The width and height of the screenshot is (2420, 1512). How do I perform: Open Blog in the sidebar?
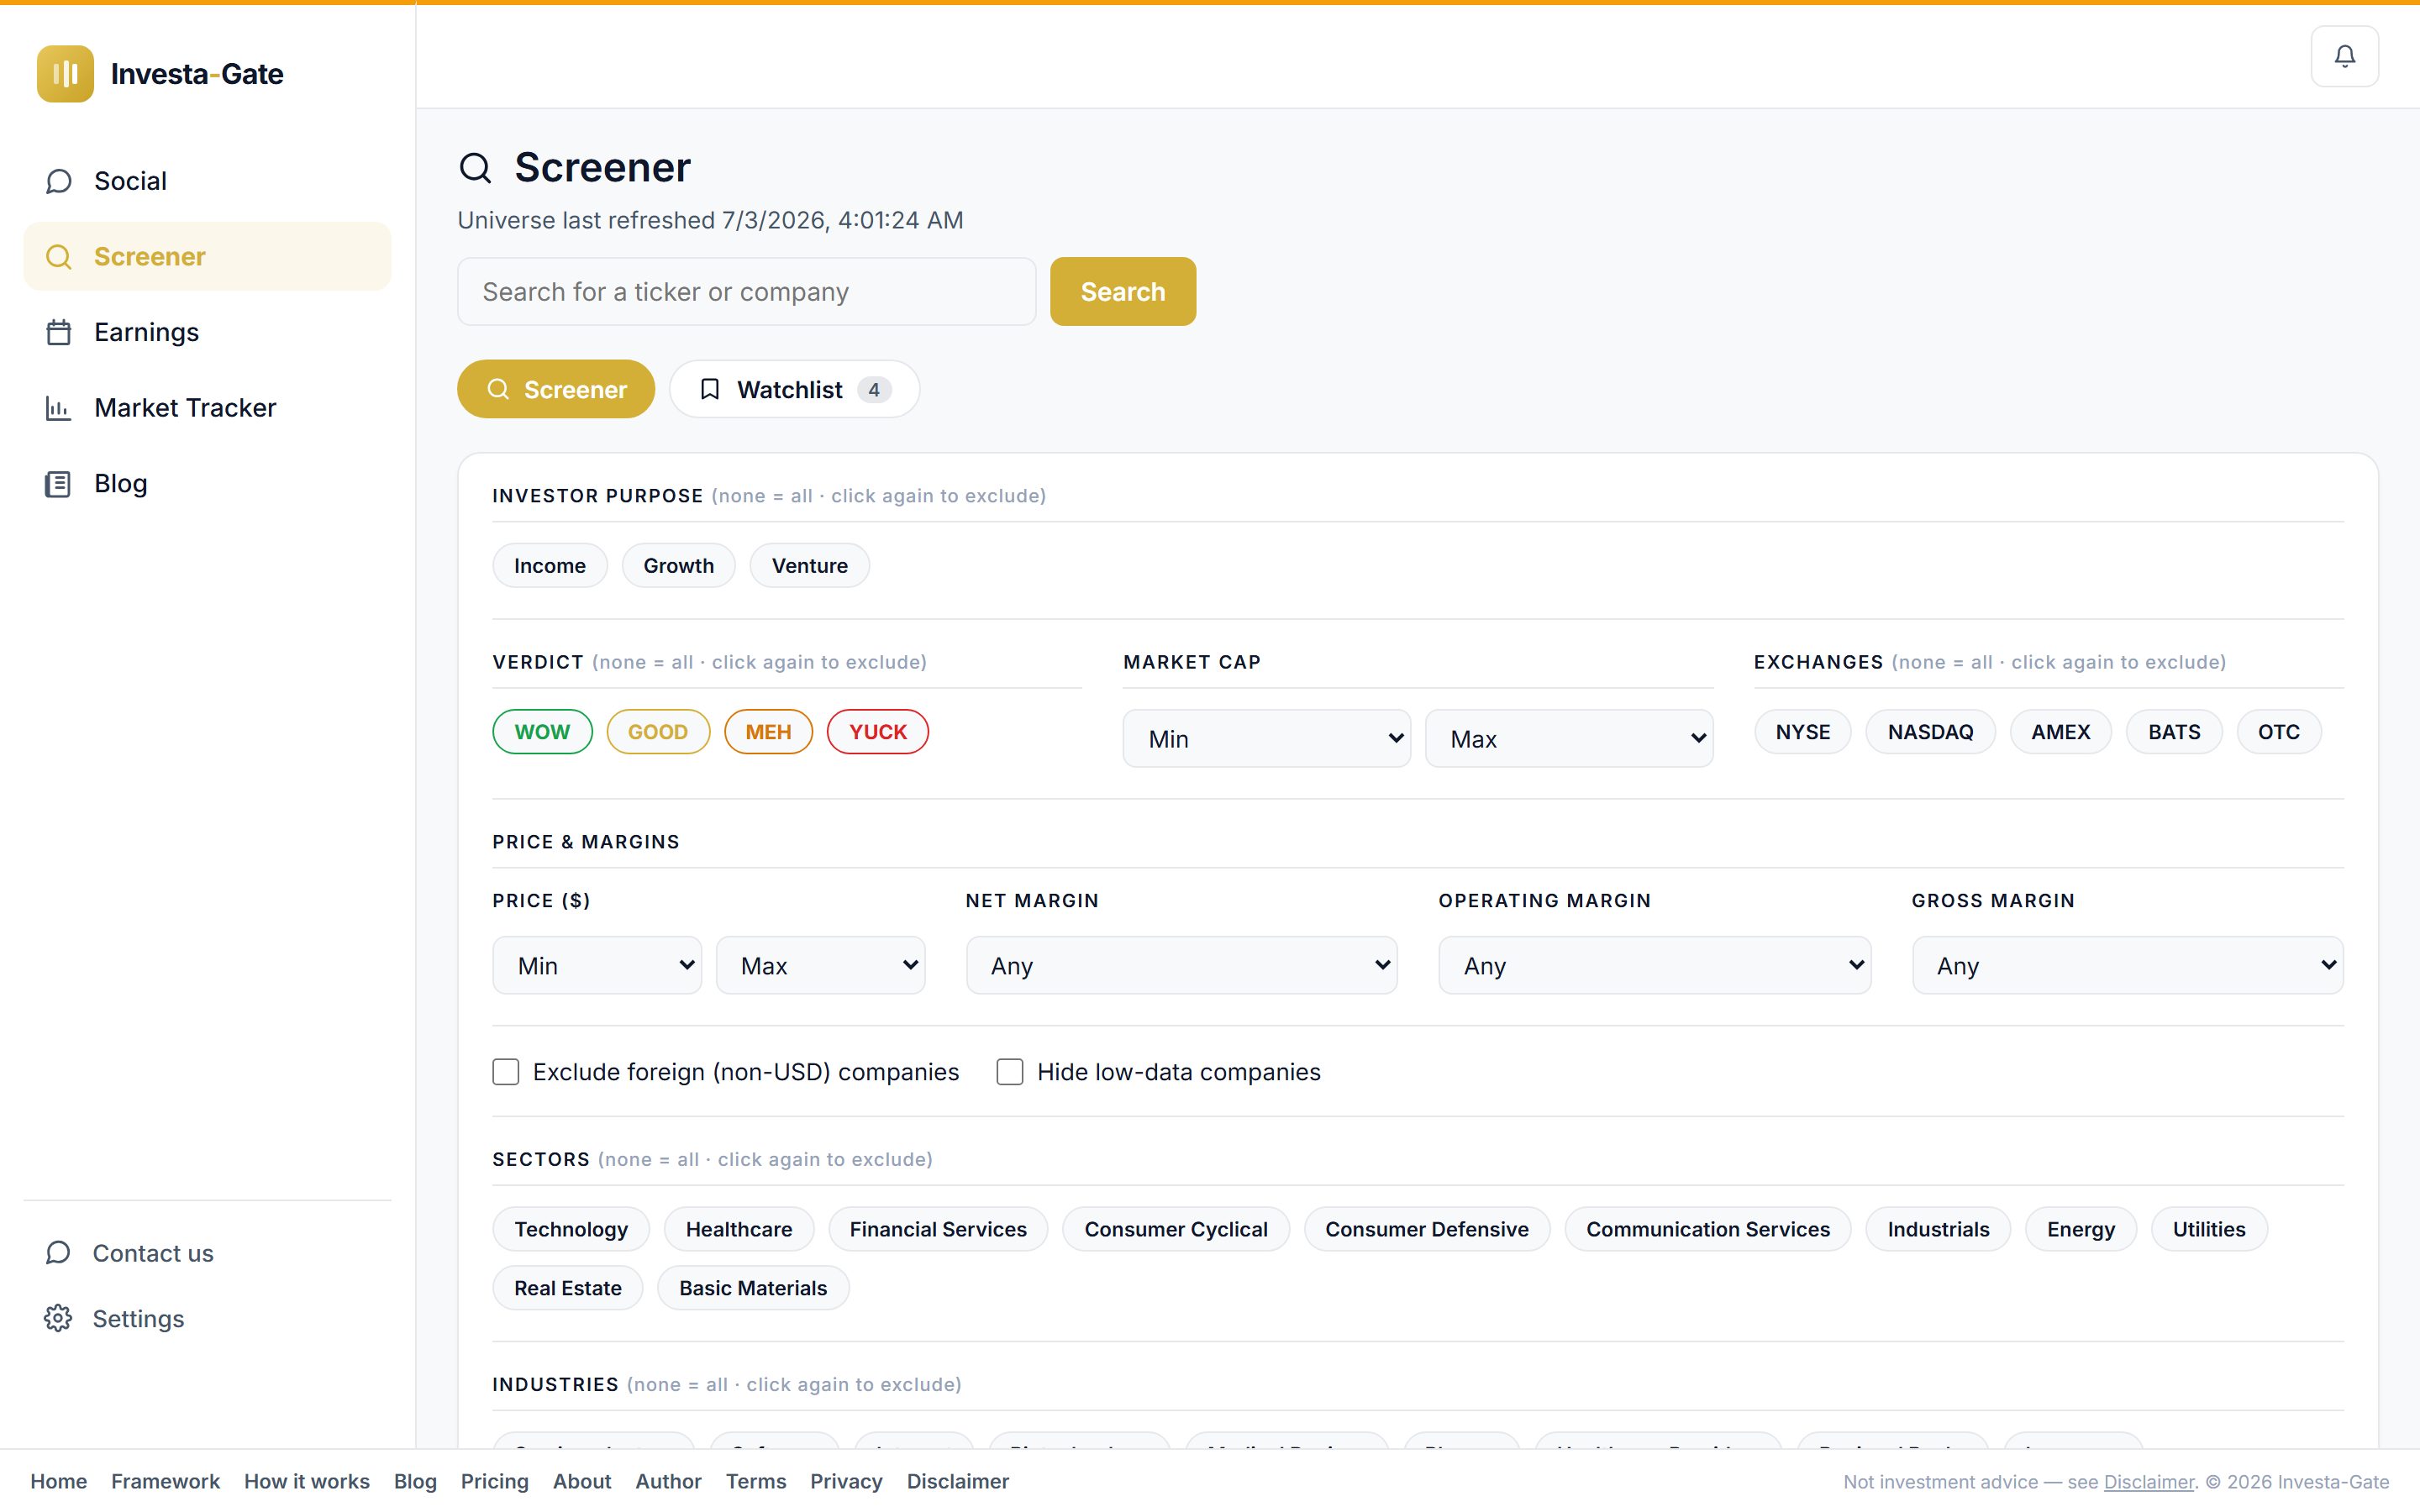[207, 484]
